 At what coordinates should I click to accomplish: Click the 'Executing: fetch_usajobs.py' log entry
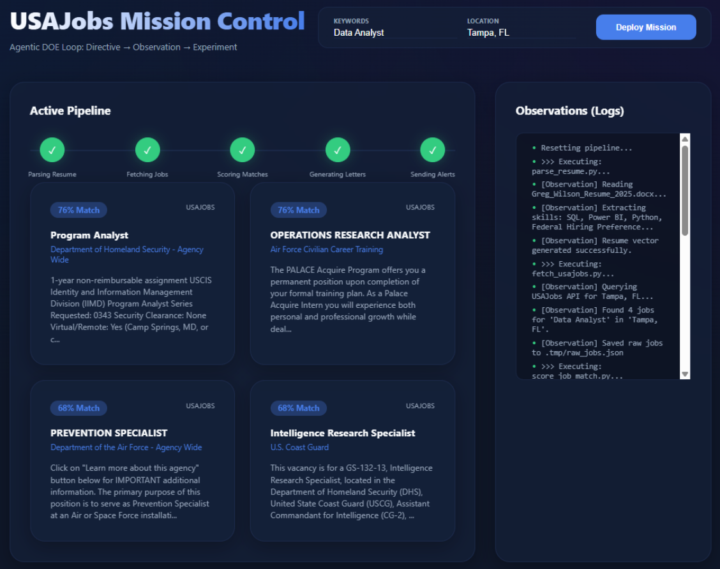coord(573,269)
